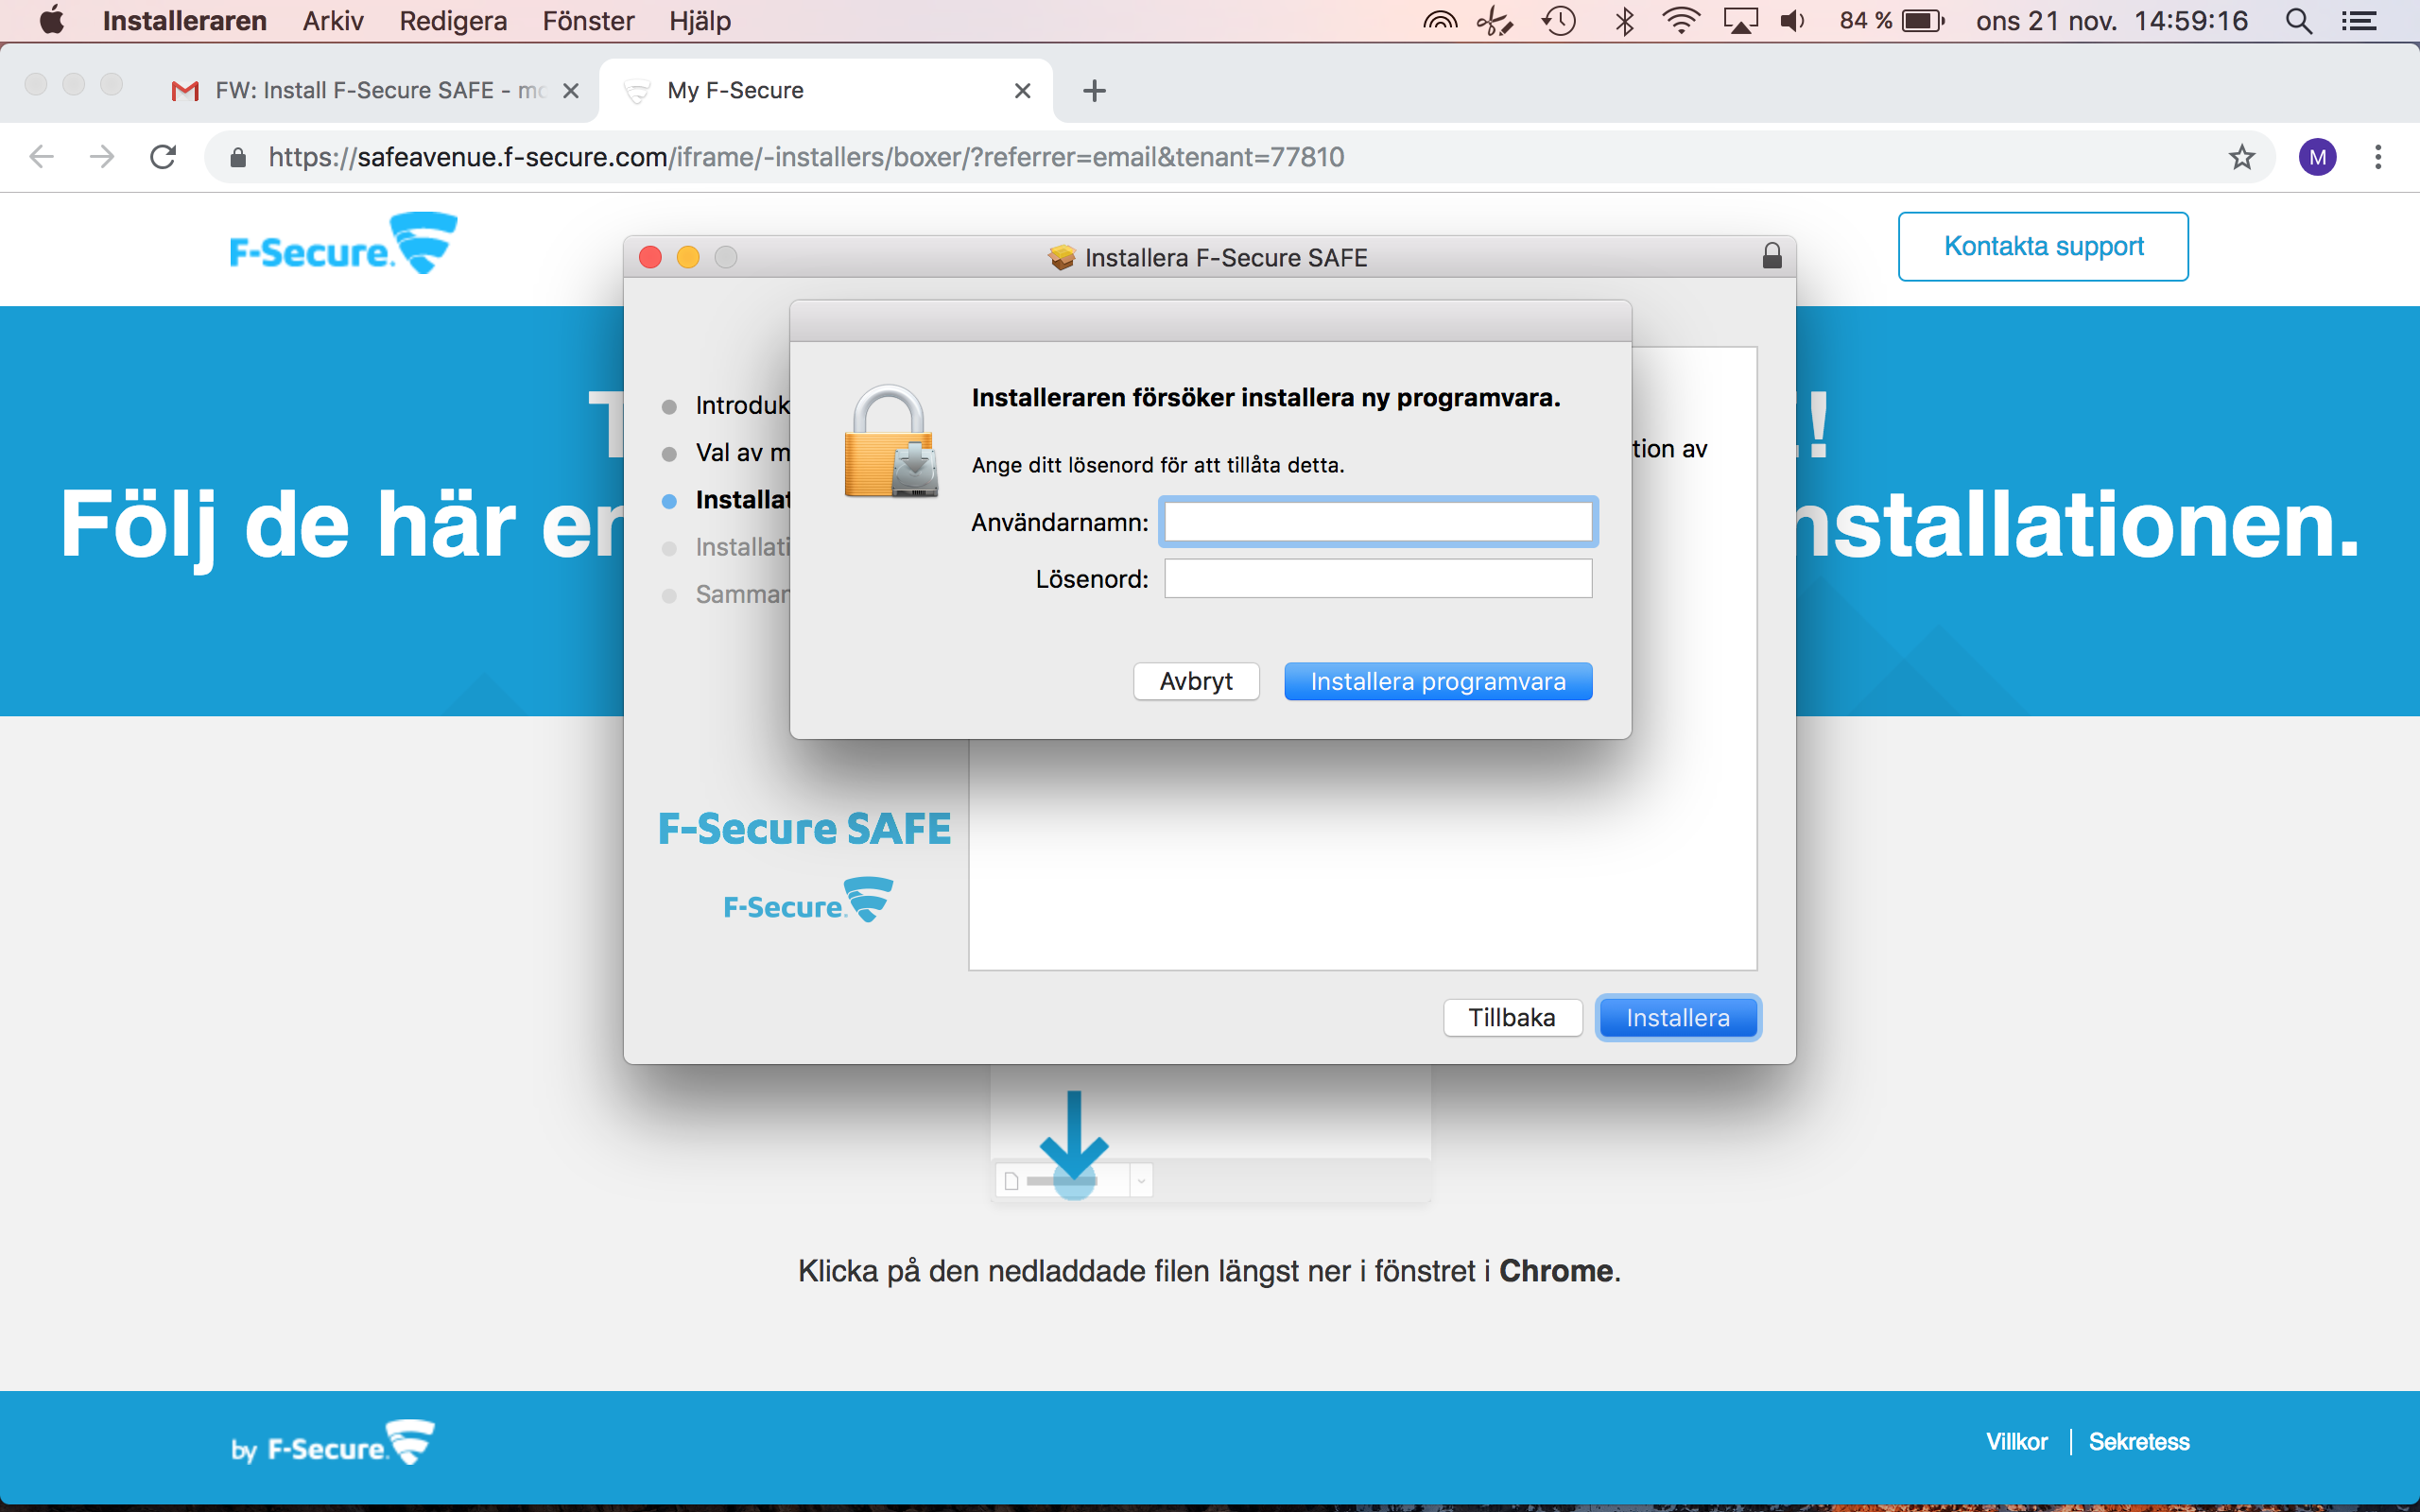Screen dimensions: 2420x1512
Task: Open the AirPlay display menu icon
Action: click(1740, 21)
